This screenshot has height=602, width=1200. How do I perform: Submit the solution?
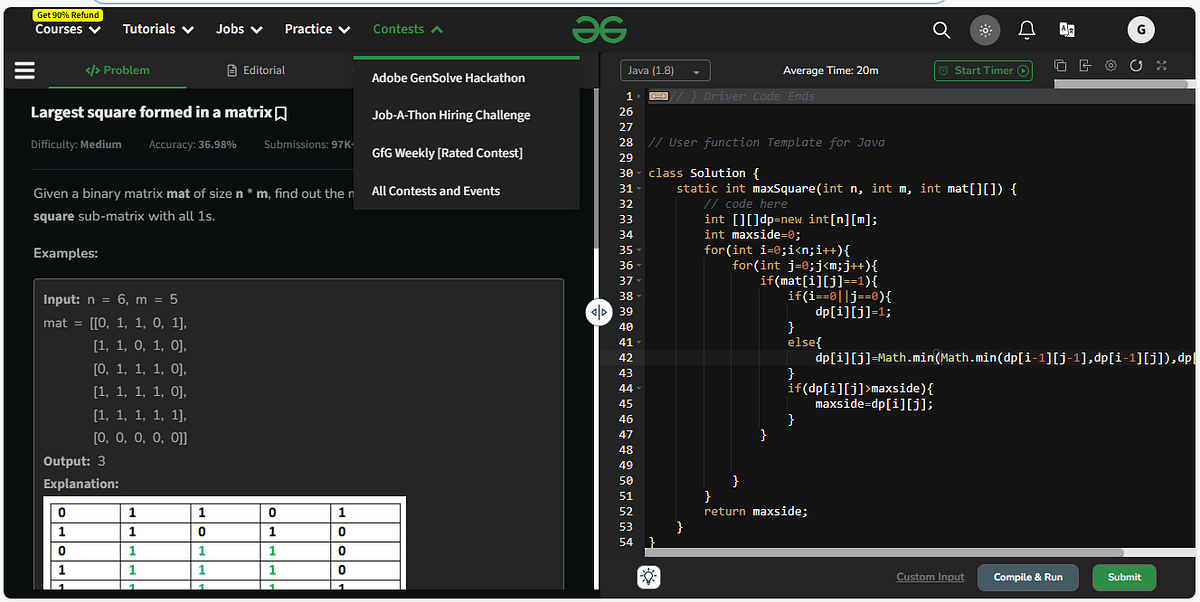coord(1123,577)
